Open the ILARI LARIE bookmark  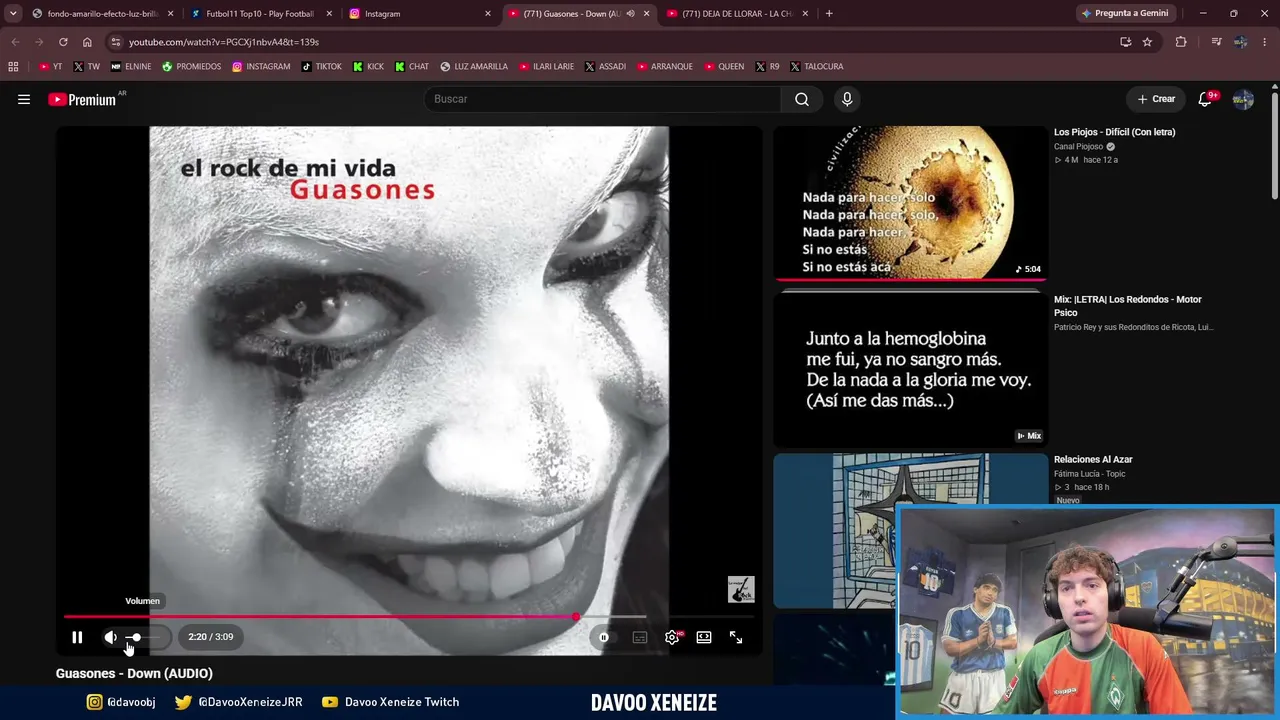tap(546, 66)
